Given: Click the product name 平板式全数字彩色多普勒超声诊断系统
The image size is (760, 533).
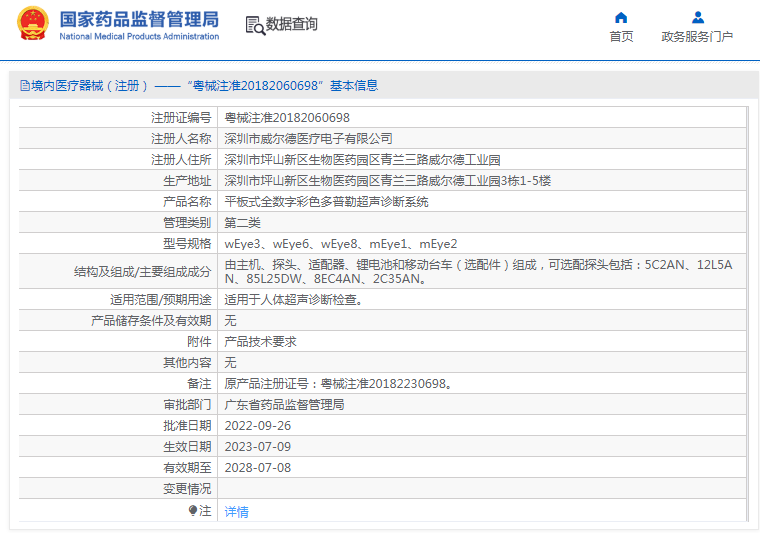Looking at the screenshot, I should pos(326,202).
